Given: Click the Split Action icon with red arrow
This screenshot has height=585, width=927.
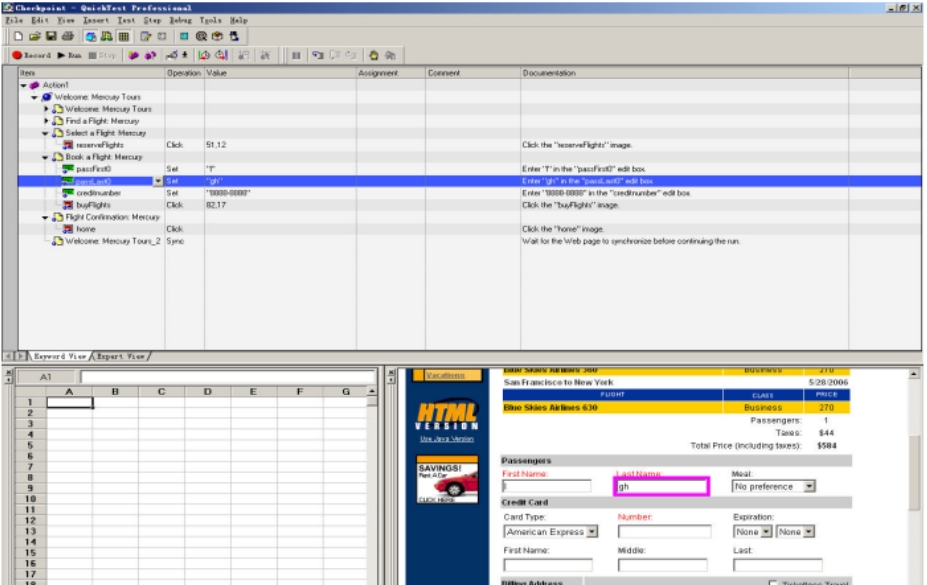Looking at the screenshot, I should click(204, 56).
